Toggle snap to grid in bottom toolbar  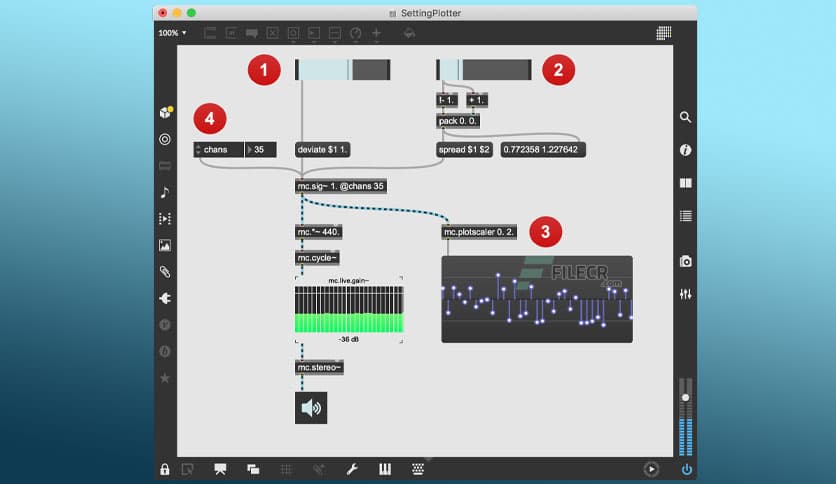point(319,469)
